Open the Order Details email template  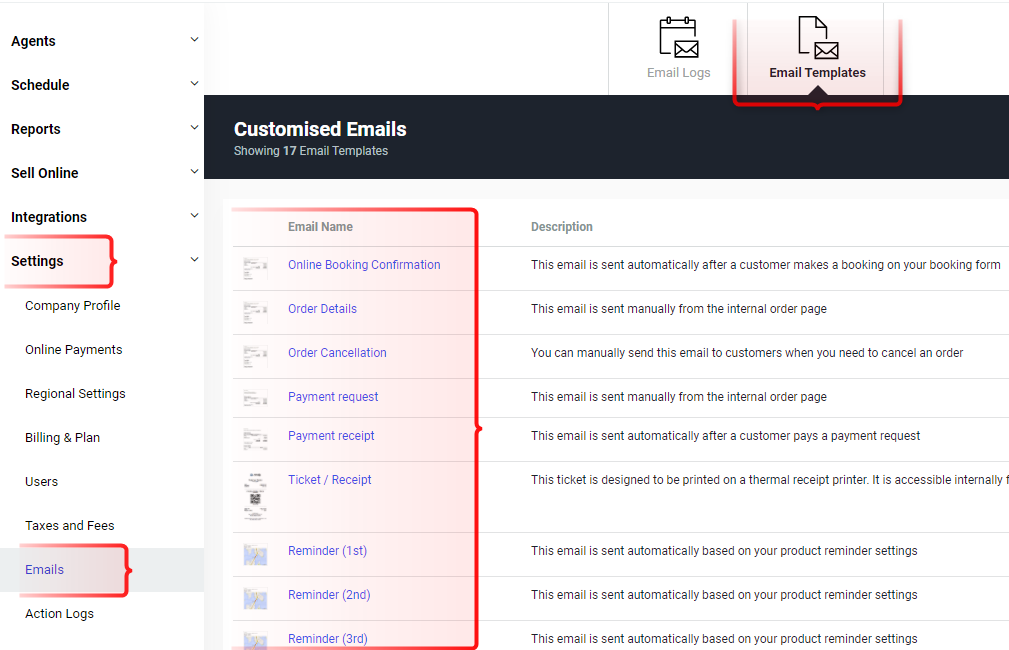point(322,309)
